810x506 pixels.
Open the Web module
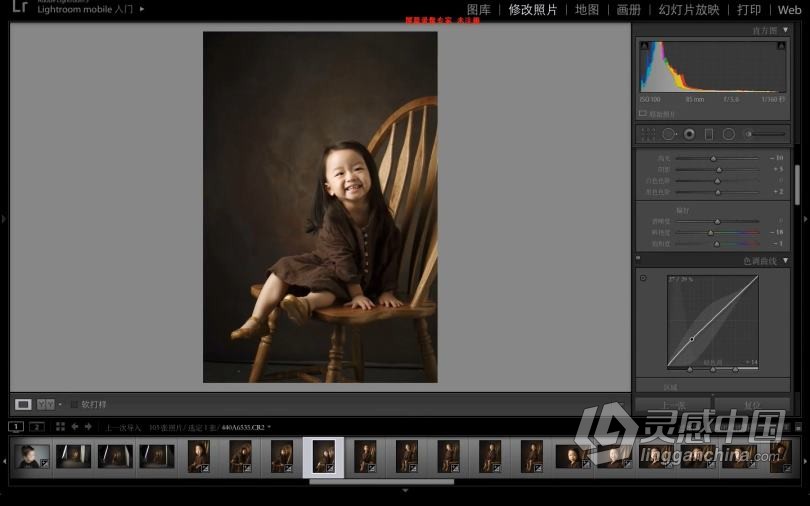coord(789,10)
